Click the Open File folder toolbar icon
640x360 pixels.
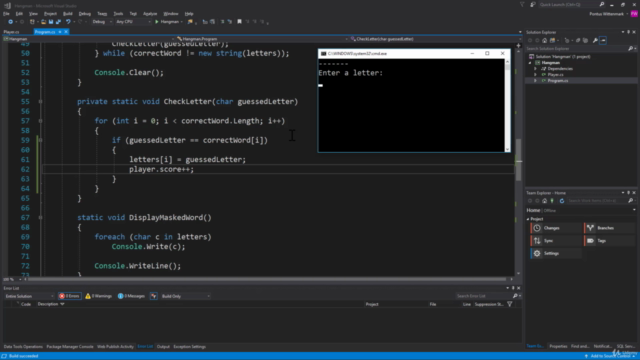tap(43, 22)
